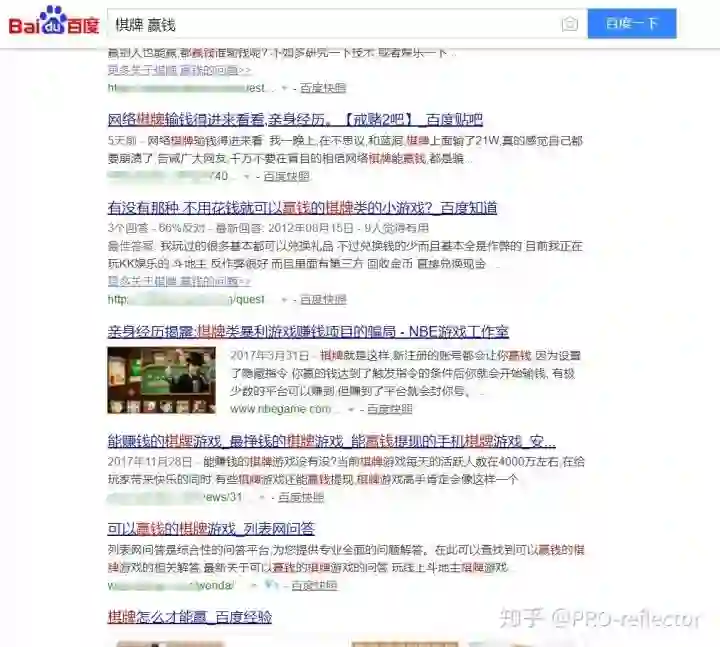This screenshot has width=720, height=647.
Task: Click 更多关于棋牌 赢钱的问题 under 百度知道 result
Action: click(x=179, y=281)
